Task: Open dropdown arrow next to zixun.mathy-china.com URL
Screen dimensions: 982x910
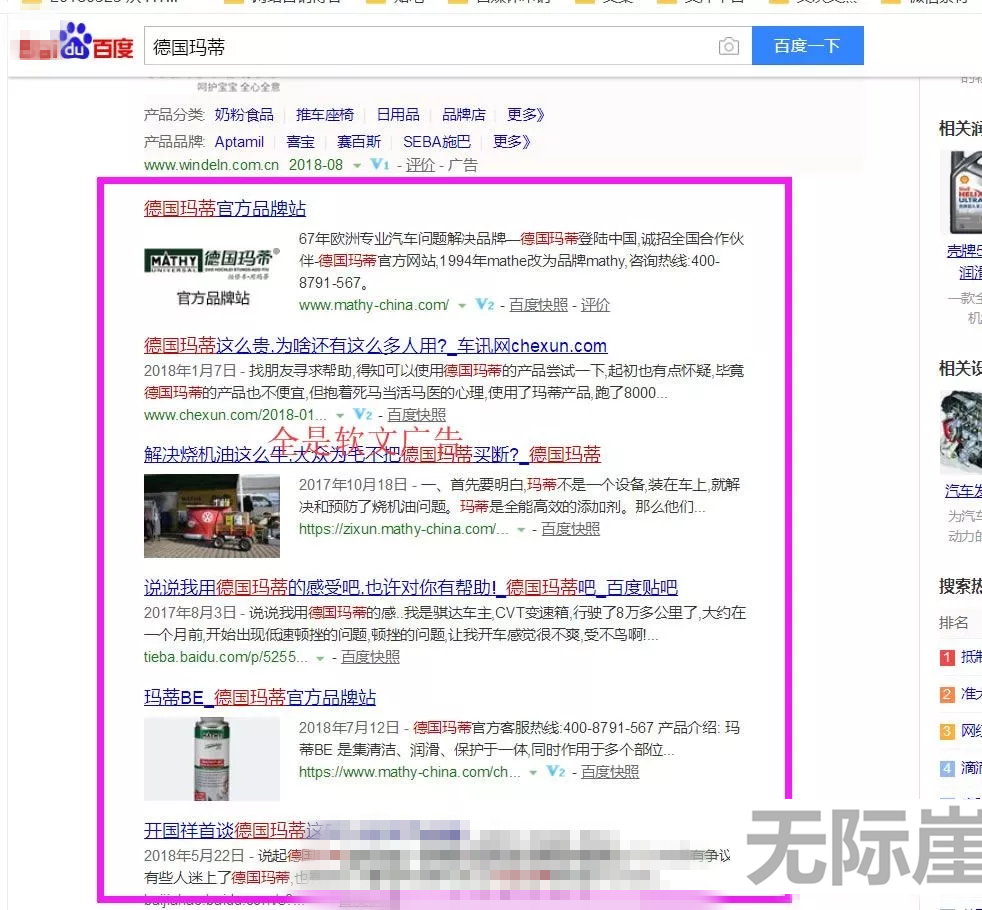Action: (520, 530)
